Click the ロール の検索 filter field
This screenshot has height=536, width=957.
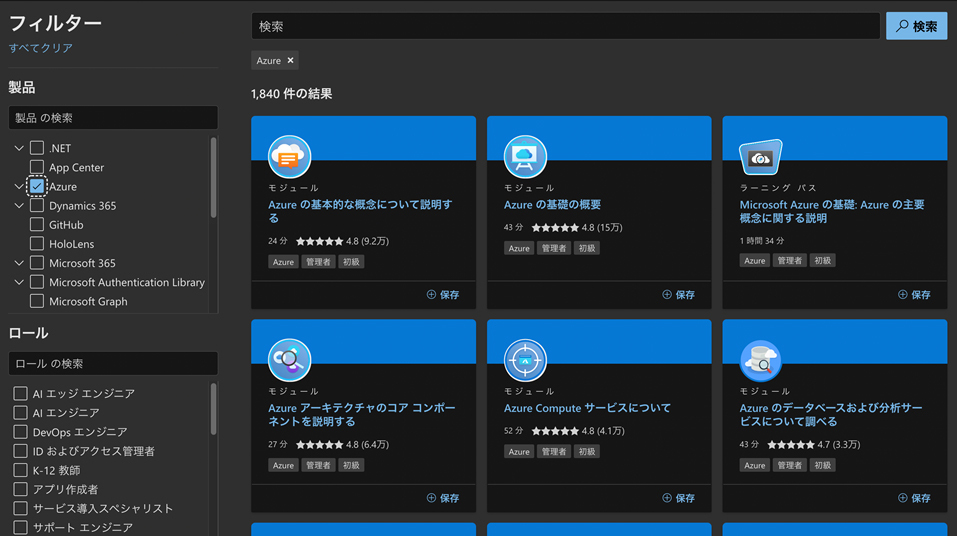click(113, 363)
